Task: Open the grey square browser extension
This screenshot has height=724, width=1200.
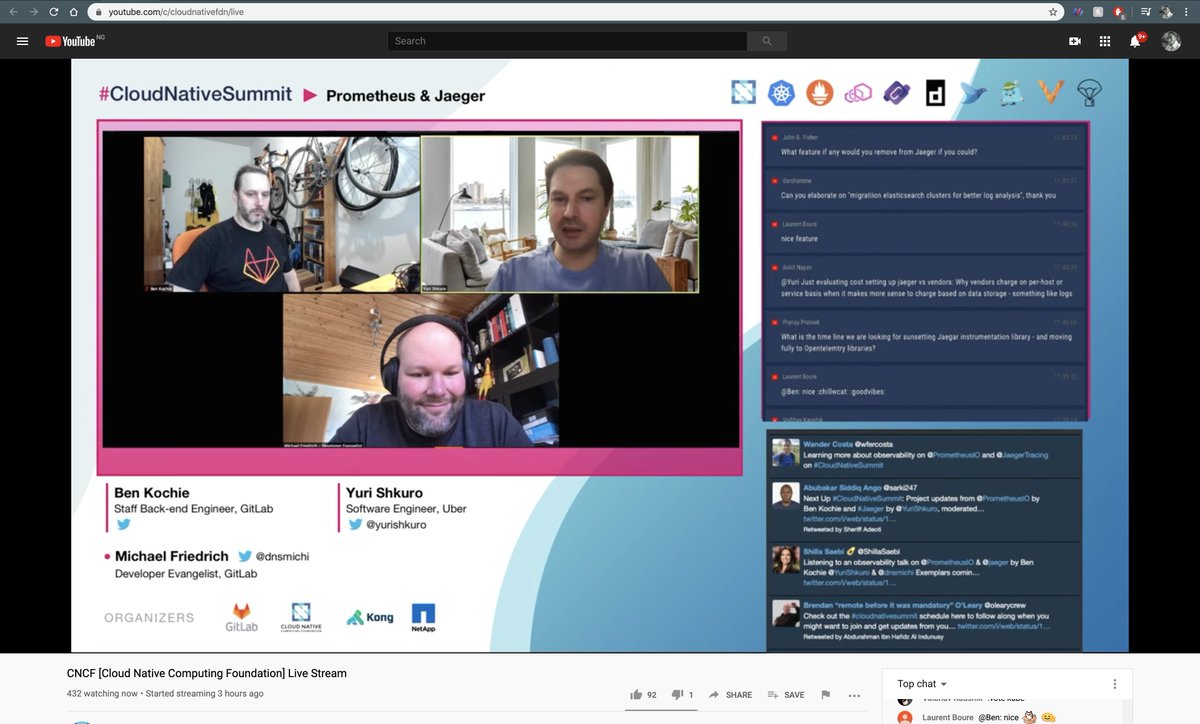Action: point(1099,12)
